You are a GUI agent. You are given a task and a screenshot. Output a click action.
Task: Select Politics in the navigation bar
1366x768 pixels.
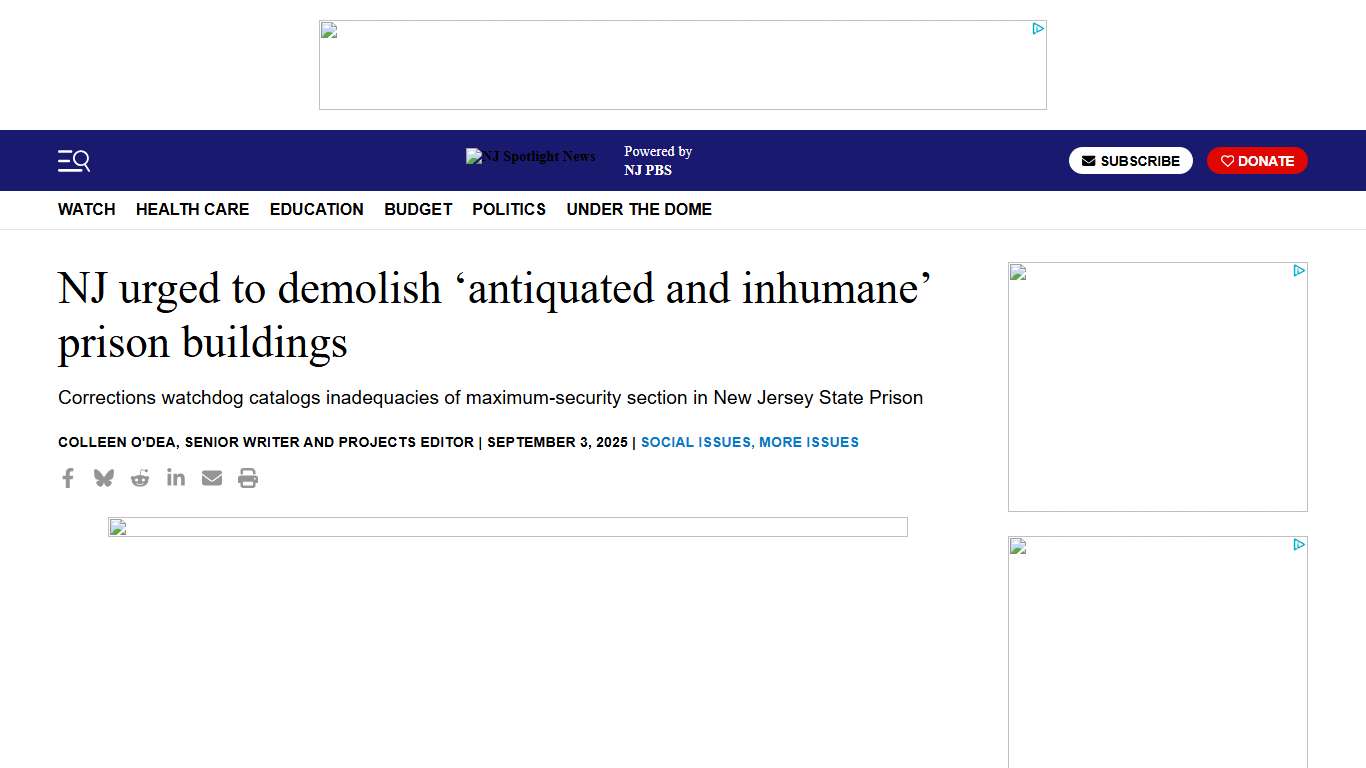tap(509, 209)
